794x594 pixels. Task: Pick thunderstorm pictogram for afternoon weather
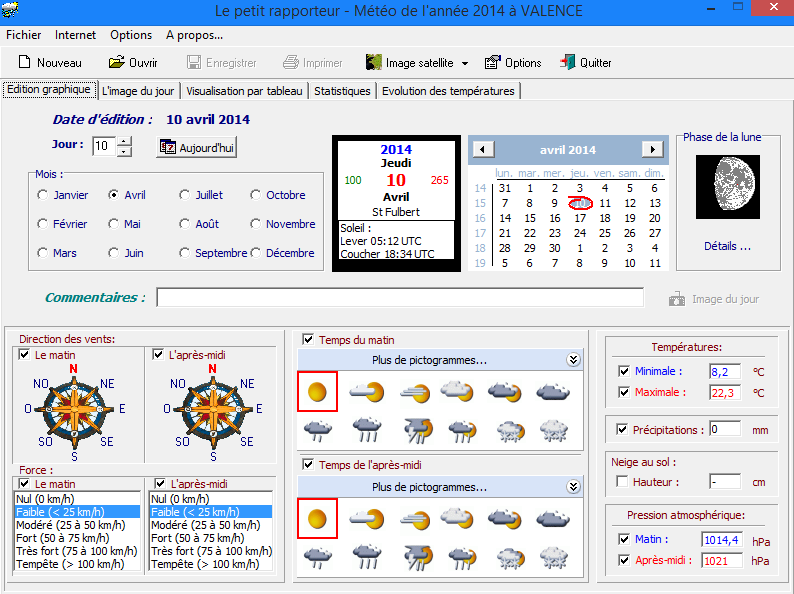point(418,557)
